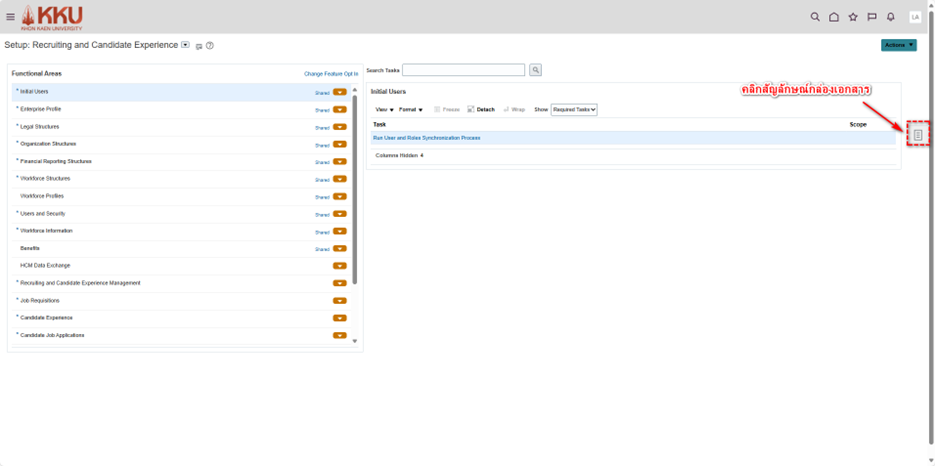Screen dimensions: 935x466
Task: Open the Format menu in tasks table
Action: pos(410,110)
